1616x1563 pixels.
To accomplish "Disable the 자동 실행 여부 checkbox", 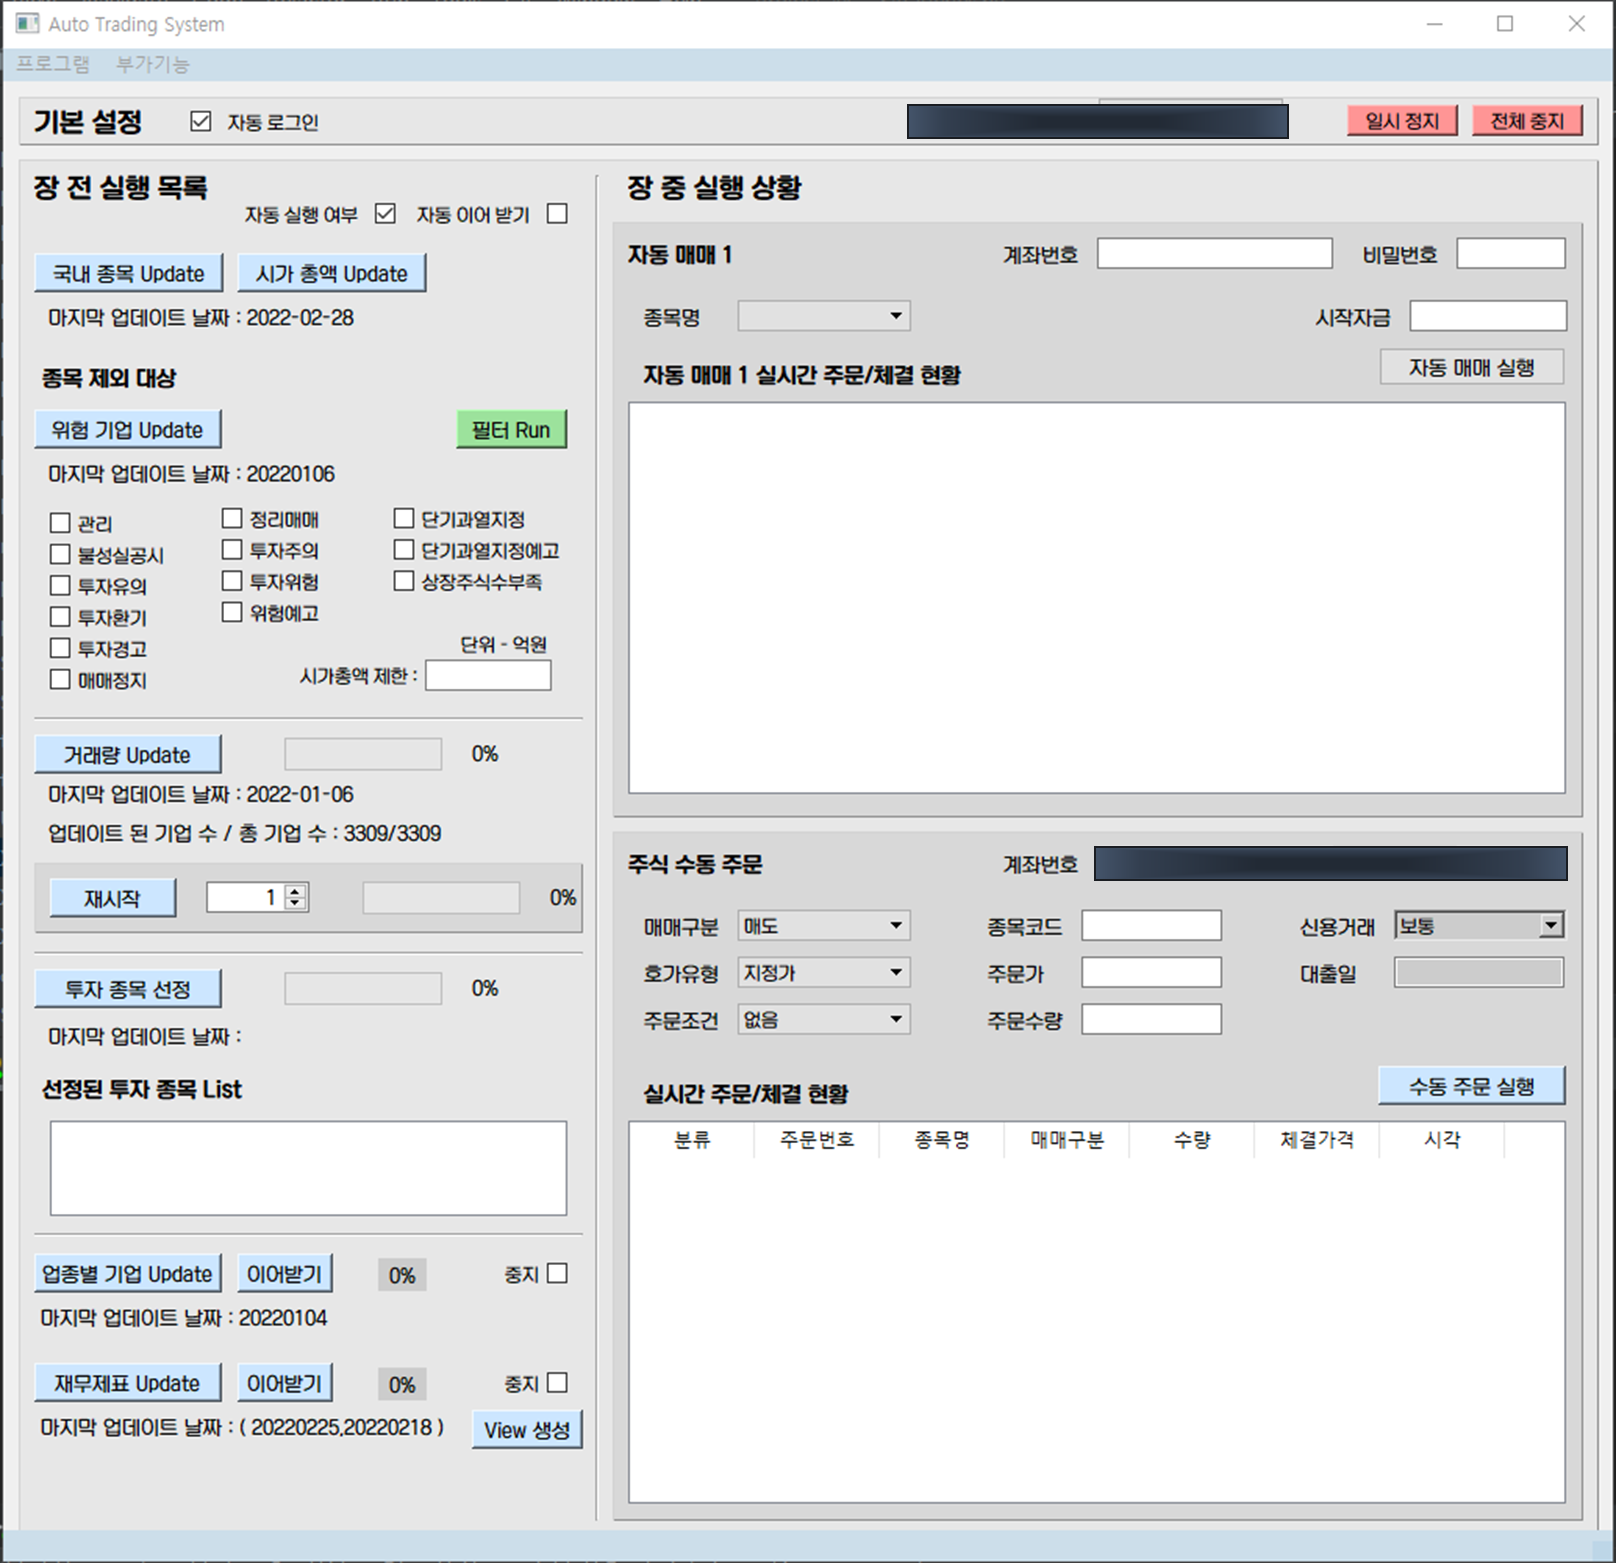I will [x=384, y=213].
